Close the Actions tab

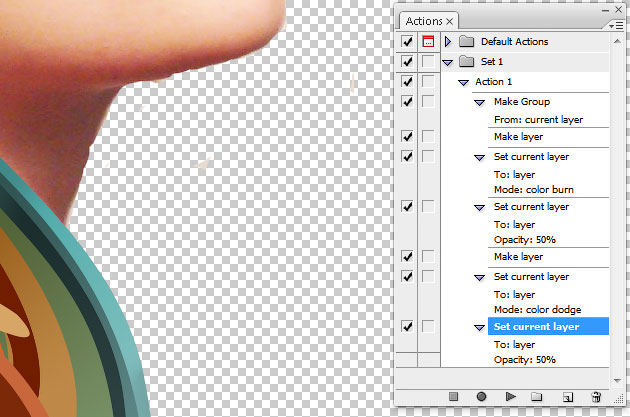[x=450, y=21]
